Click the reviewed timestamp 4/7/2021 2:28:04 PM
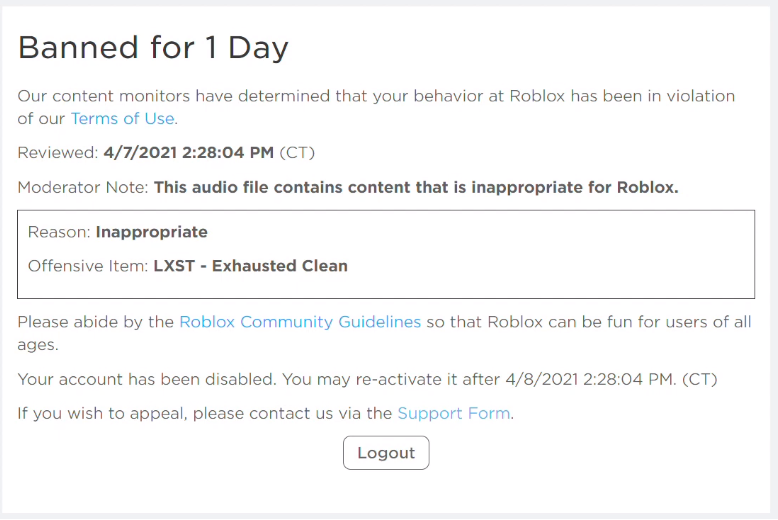Screen dimensions: 778x520 coord(188,153)
